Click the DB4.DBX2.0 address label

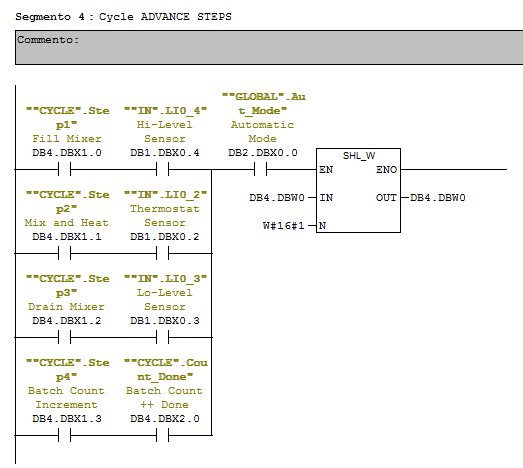click(165, 419)
